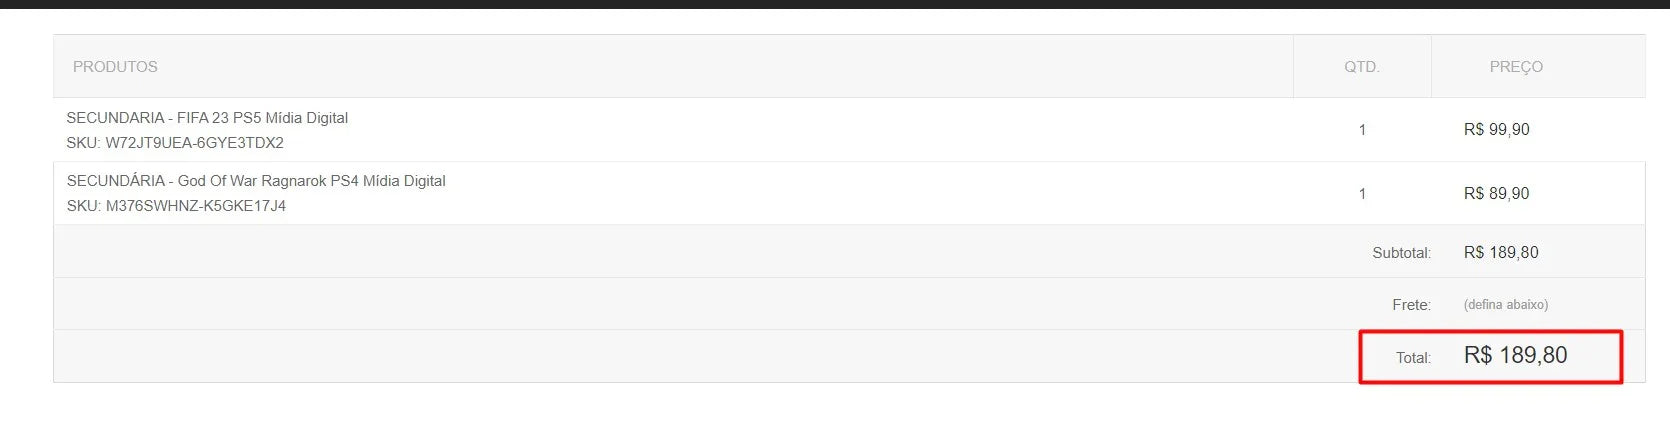
Task: Click the "(defina abaixo)" shipping note
Action: tap(1505, 305)
